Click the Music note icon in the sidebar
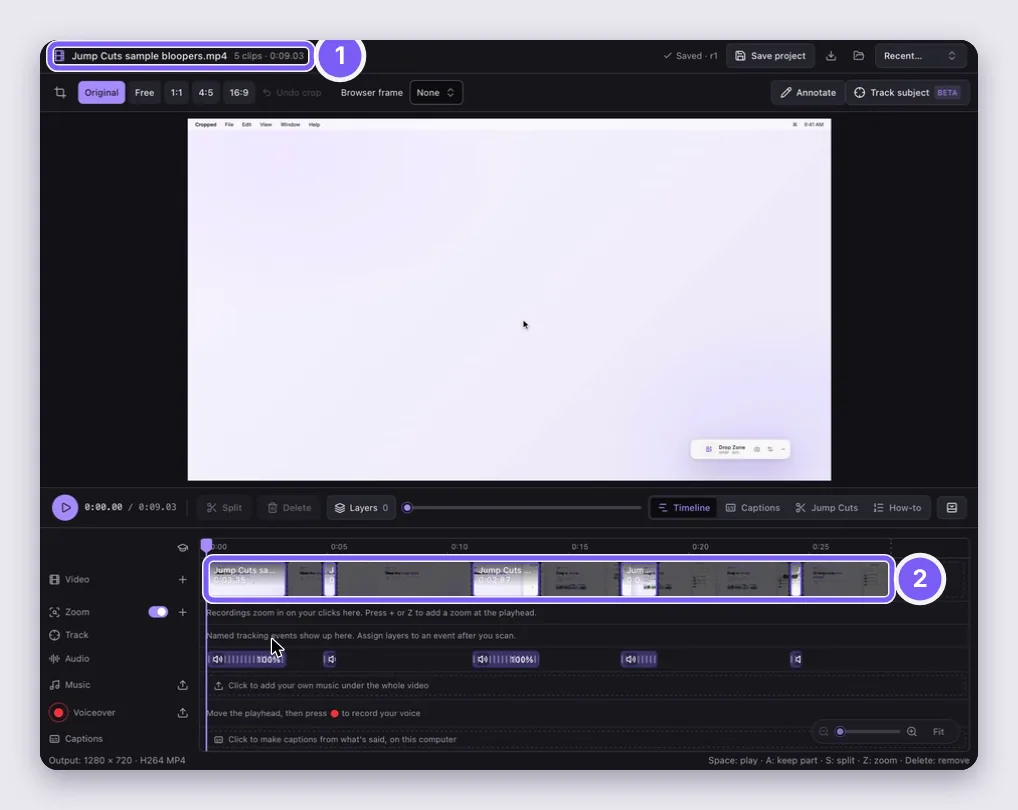The width and height of the screenshot is (1018, 810). [55, 685]
